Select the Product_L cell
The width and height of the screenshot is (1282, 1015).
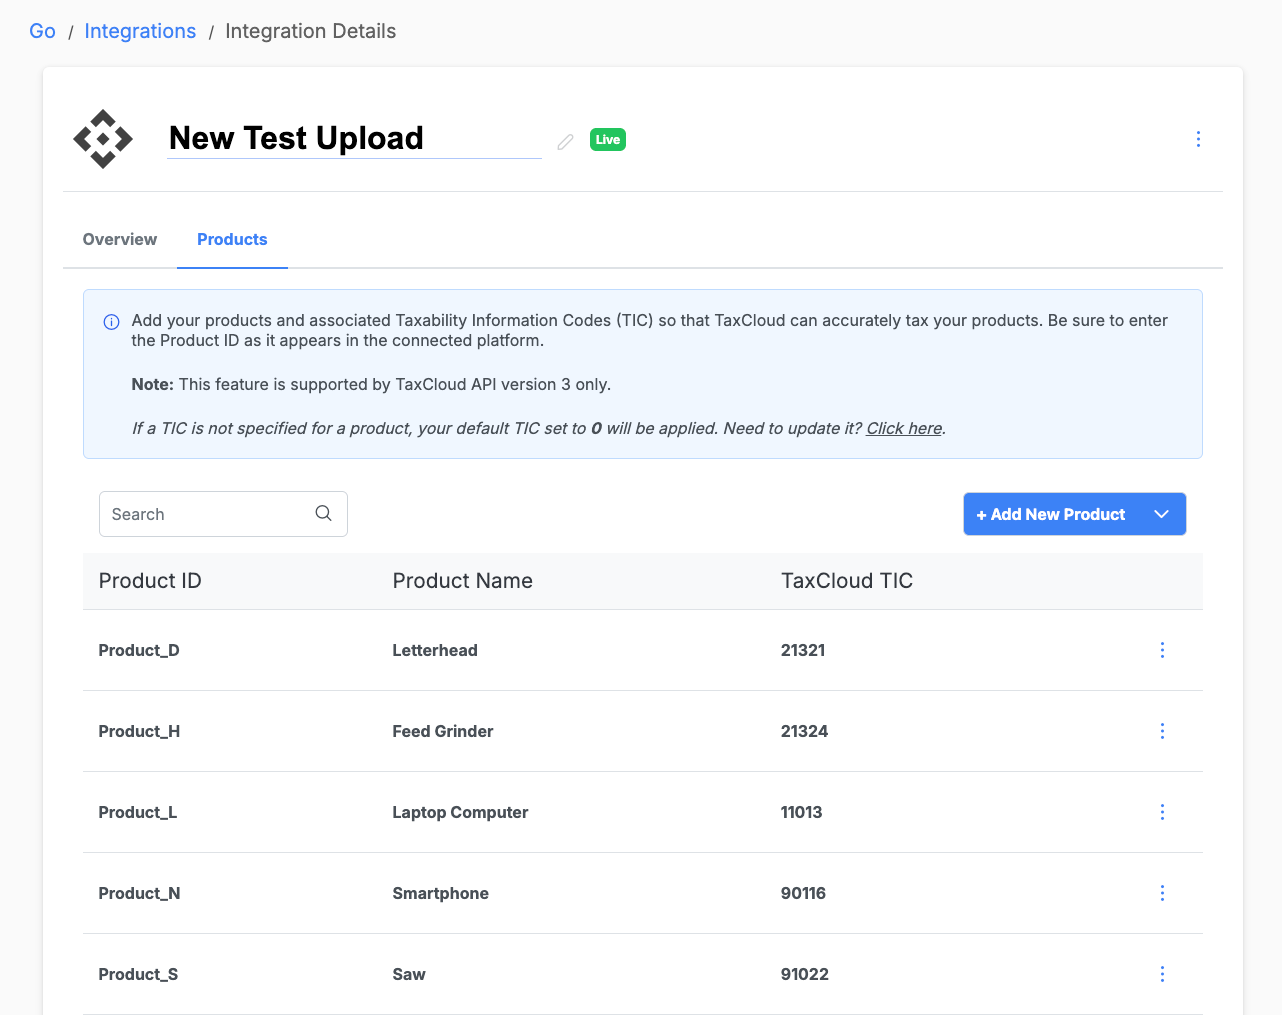click(x=138, y=812)
